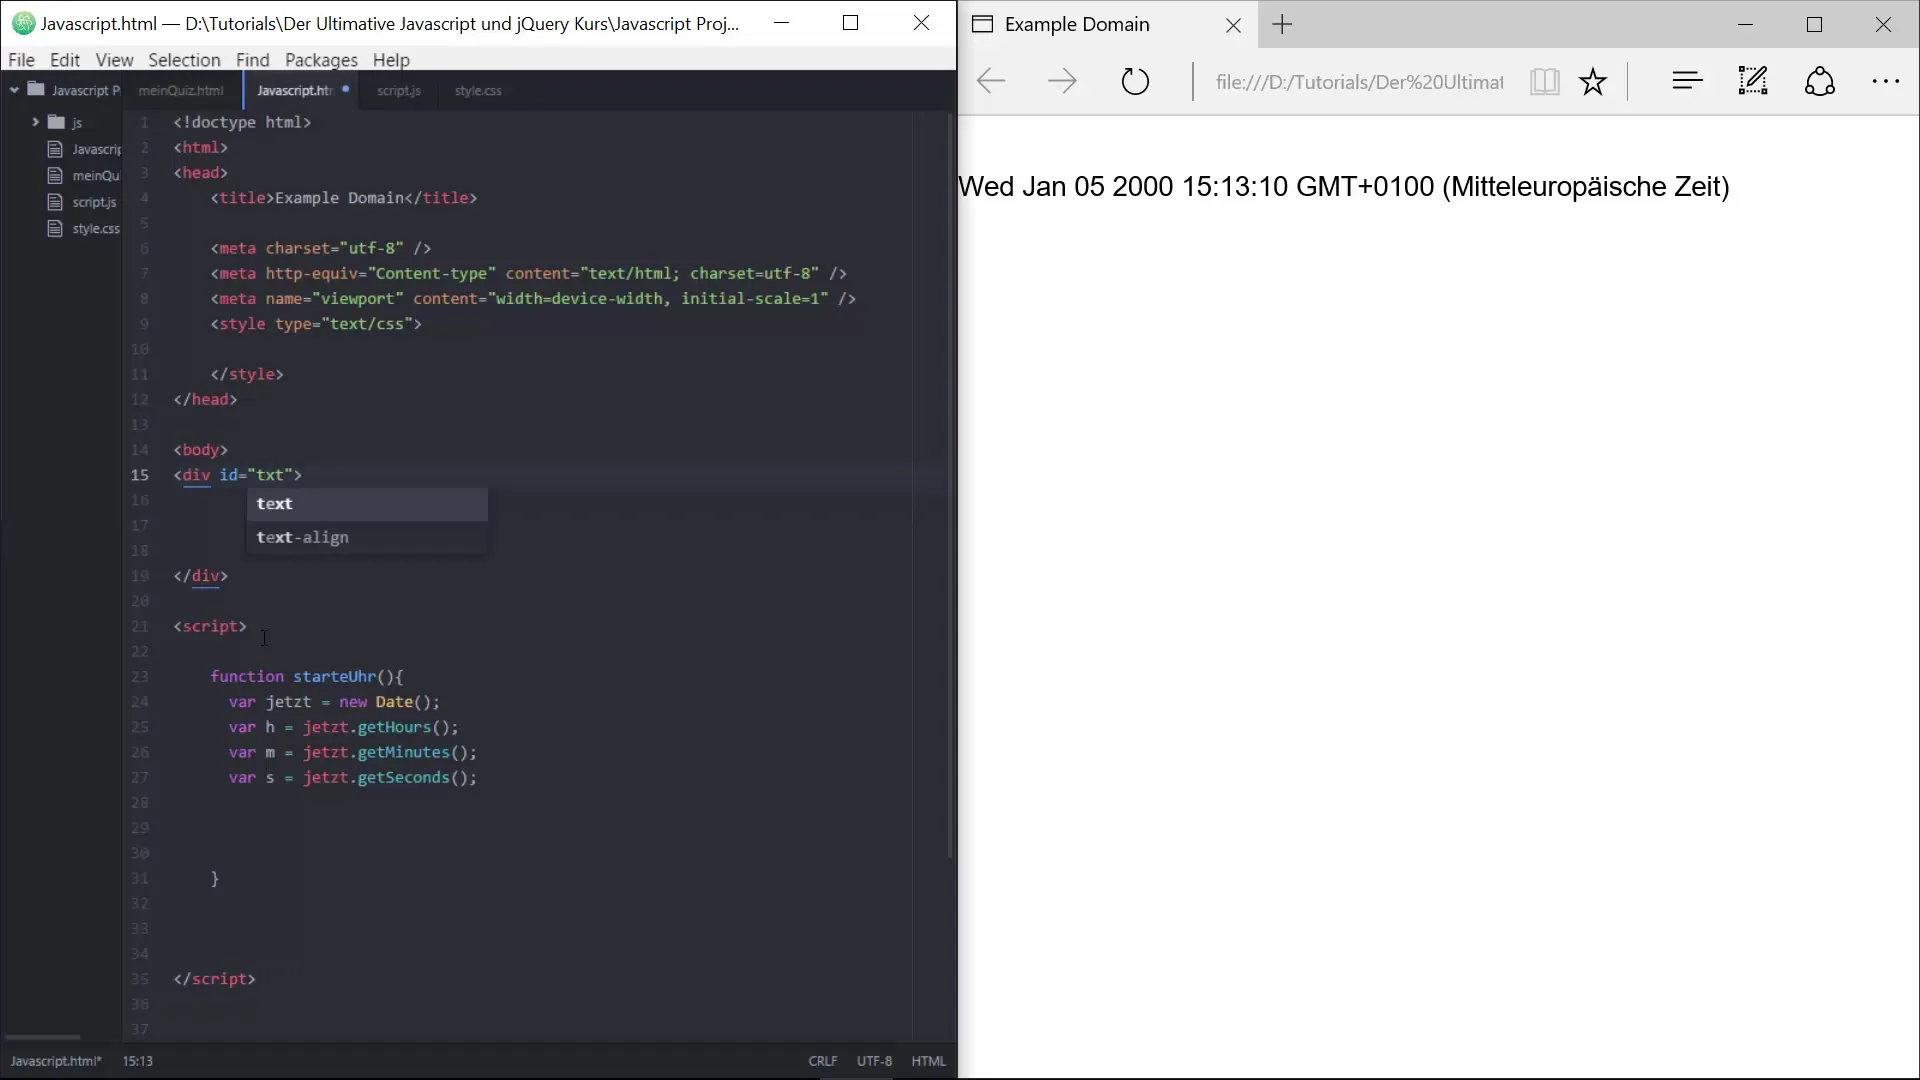Image resolution: width=1920 pixels, height=1080 pixels.
Task: Open the Find menu
Action: coord(252,60)
